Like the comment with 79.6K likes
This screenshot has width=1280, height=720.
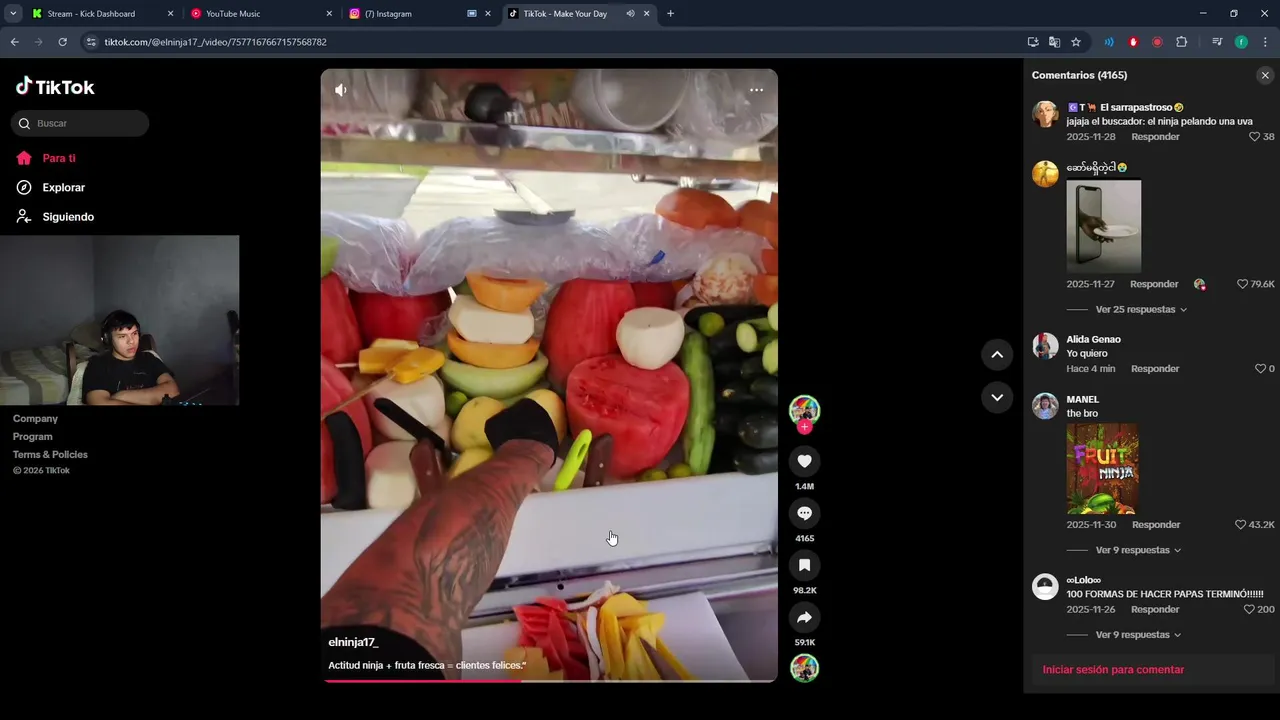[x=1243, y=284]
